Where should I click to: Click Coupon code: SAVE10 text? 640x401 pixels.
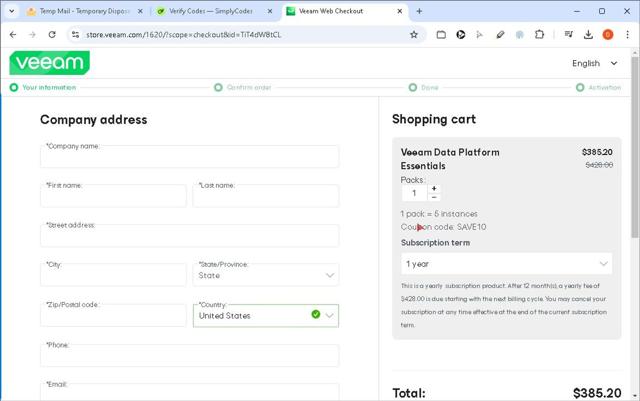pos(443,227)
